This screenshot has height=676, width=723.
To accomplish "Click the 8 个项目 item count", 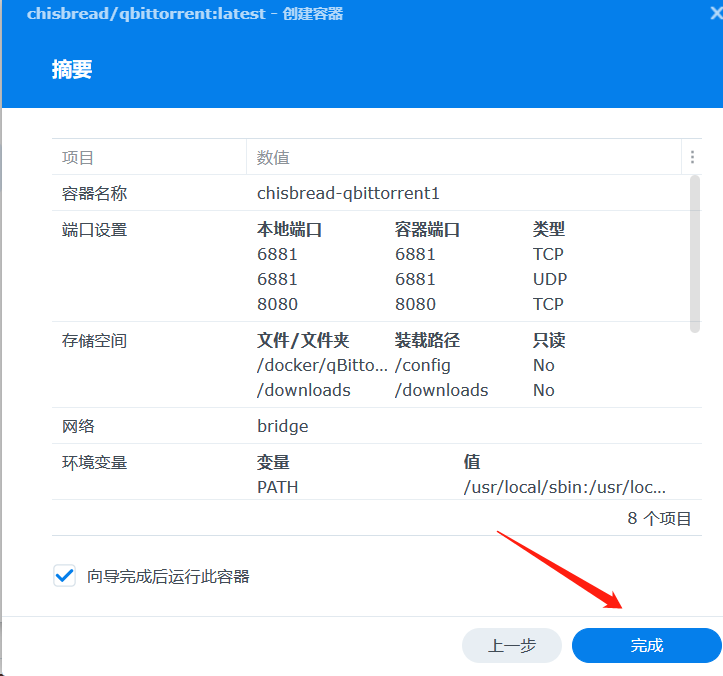I will tap(659, 518).
